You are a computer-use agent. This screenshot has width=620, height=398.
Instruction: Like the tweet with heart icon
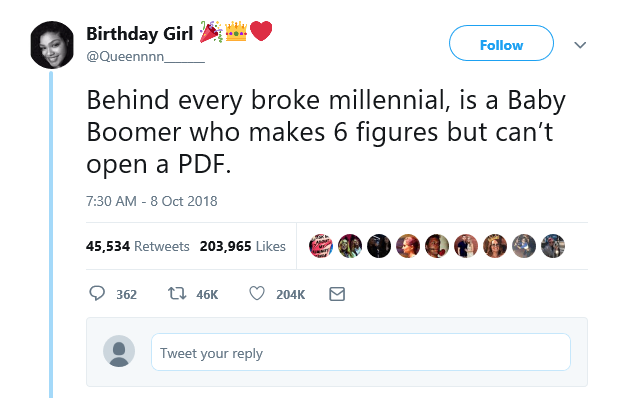pos(257,294)
